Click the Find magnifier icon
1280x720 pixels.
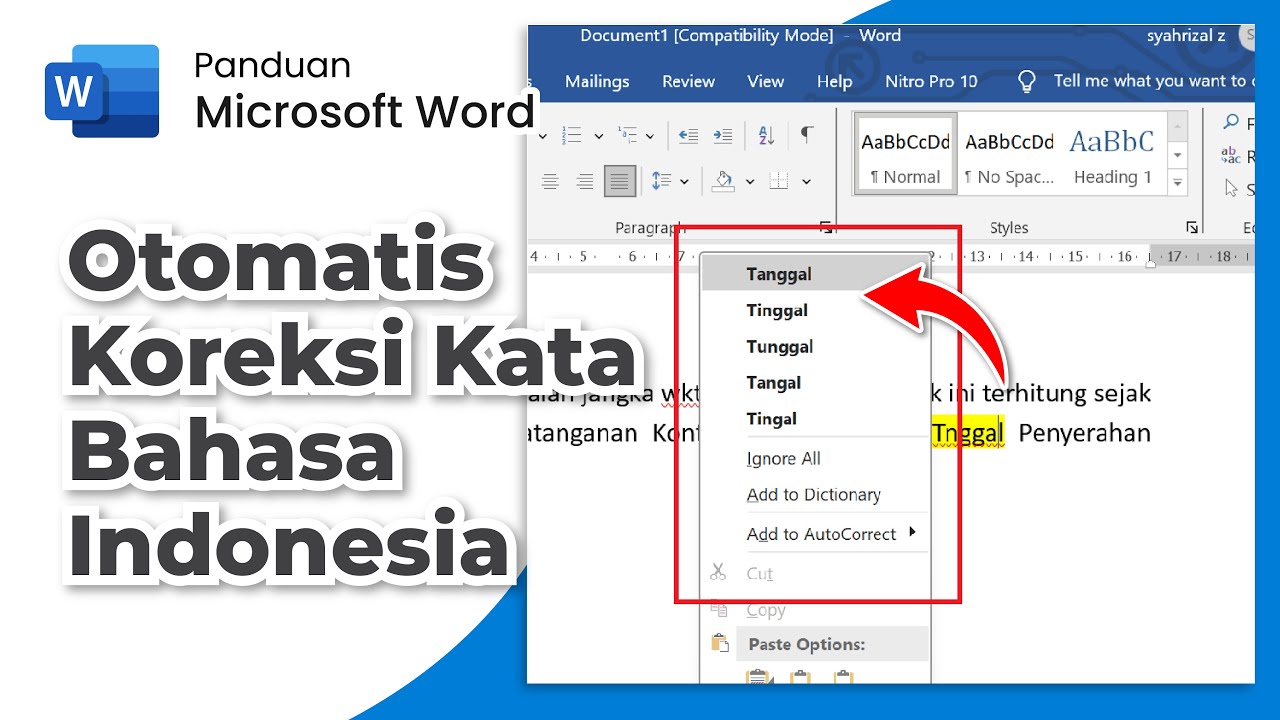tap(1231, 123)
